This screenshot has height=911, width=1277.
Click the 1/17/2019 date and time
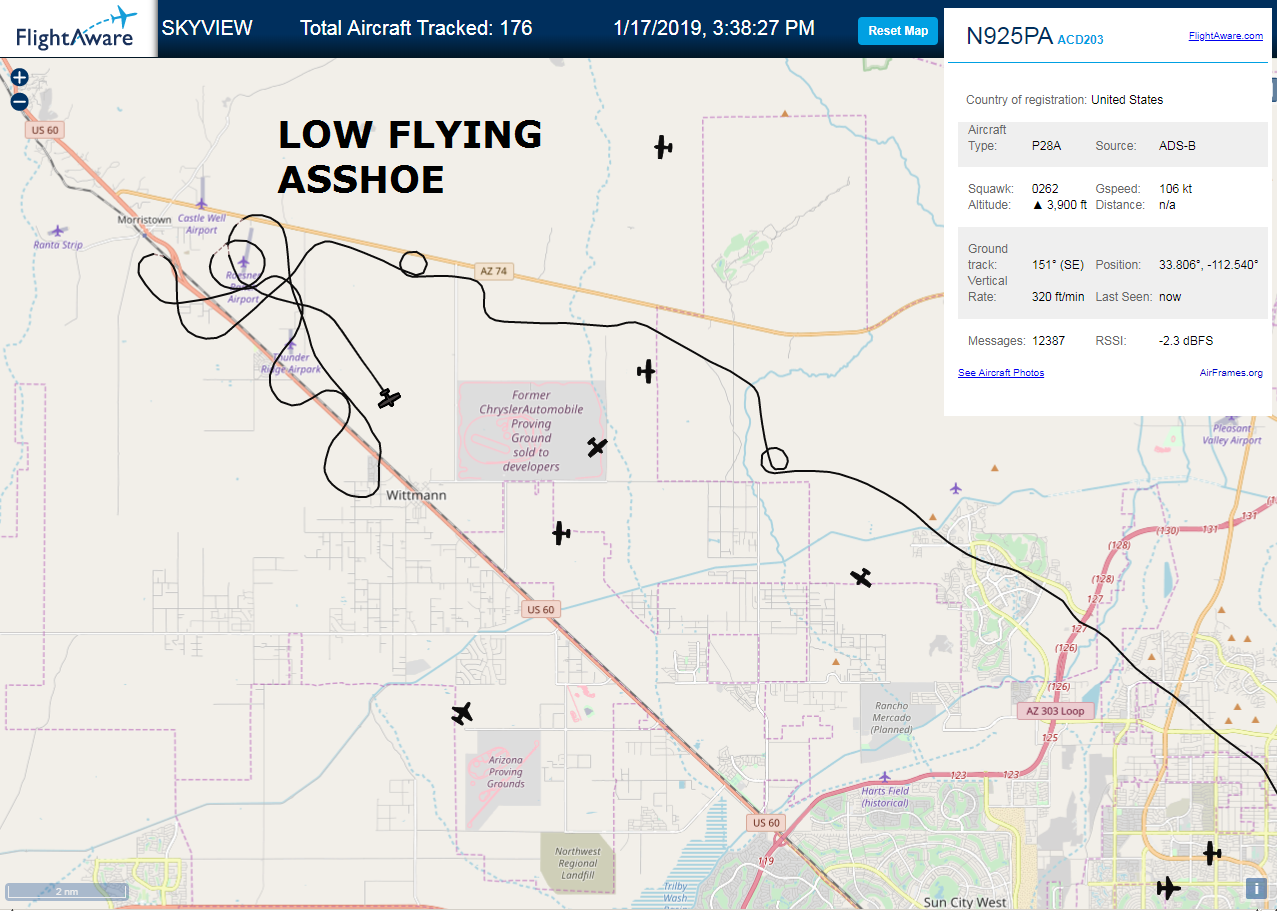click(713, 28)
